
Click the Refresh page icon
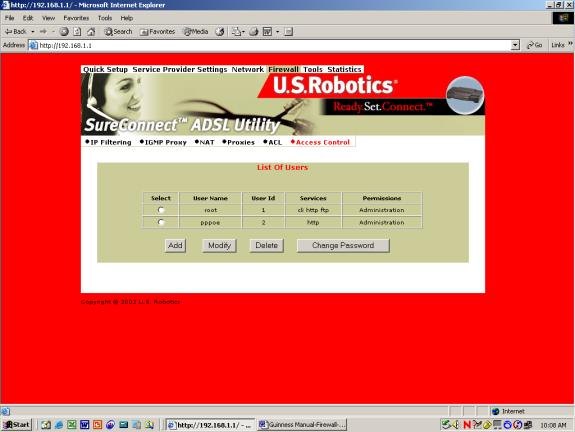[77, 32]
